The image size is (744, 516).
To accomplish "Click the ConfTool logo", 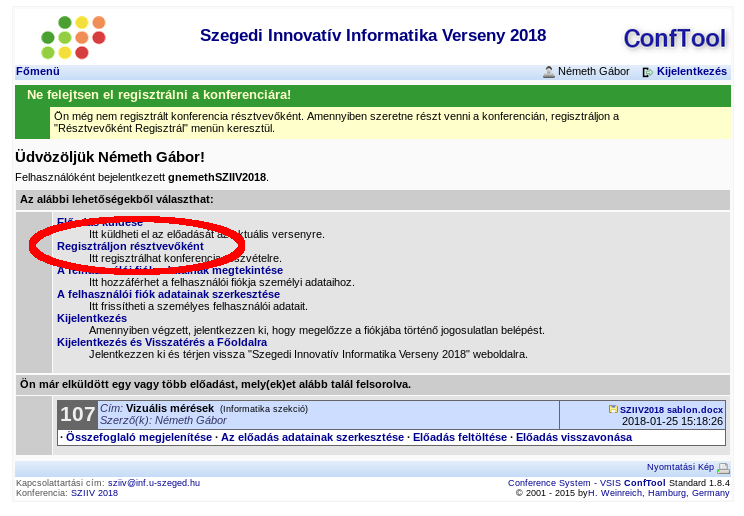I will point(674,38).
